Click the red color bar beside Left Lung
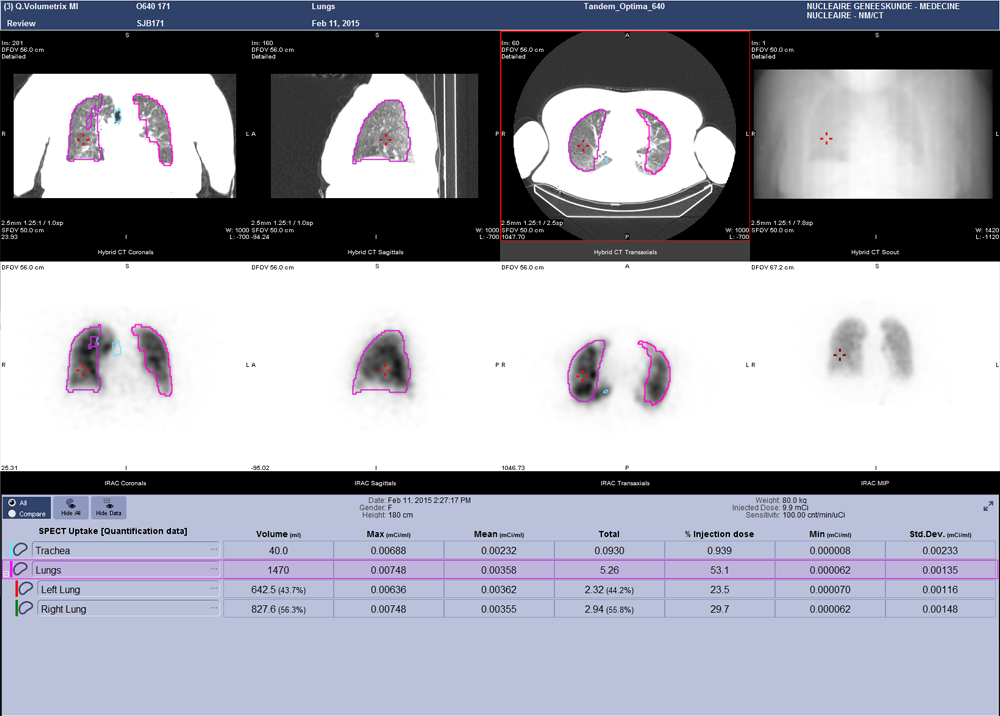The height and width of the screenshot is (716, 1000). pos(16,589)
